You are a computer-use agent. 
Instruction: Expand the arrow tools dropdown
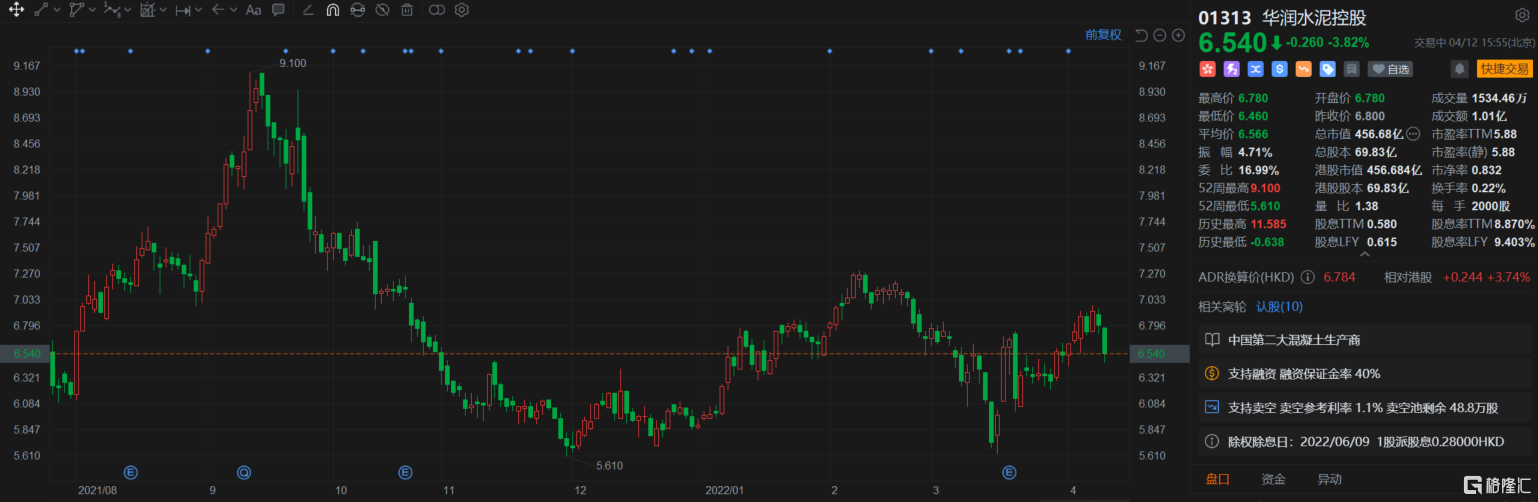[x=233, y=10]
